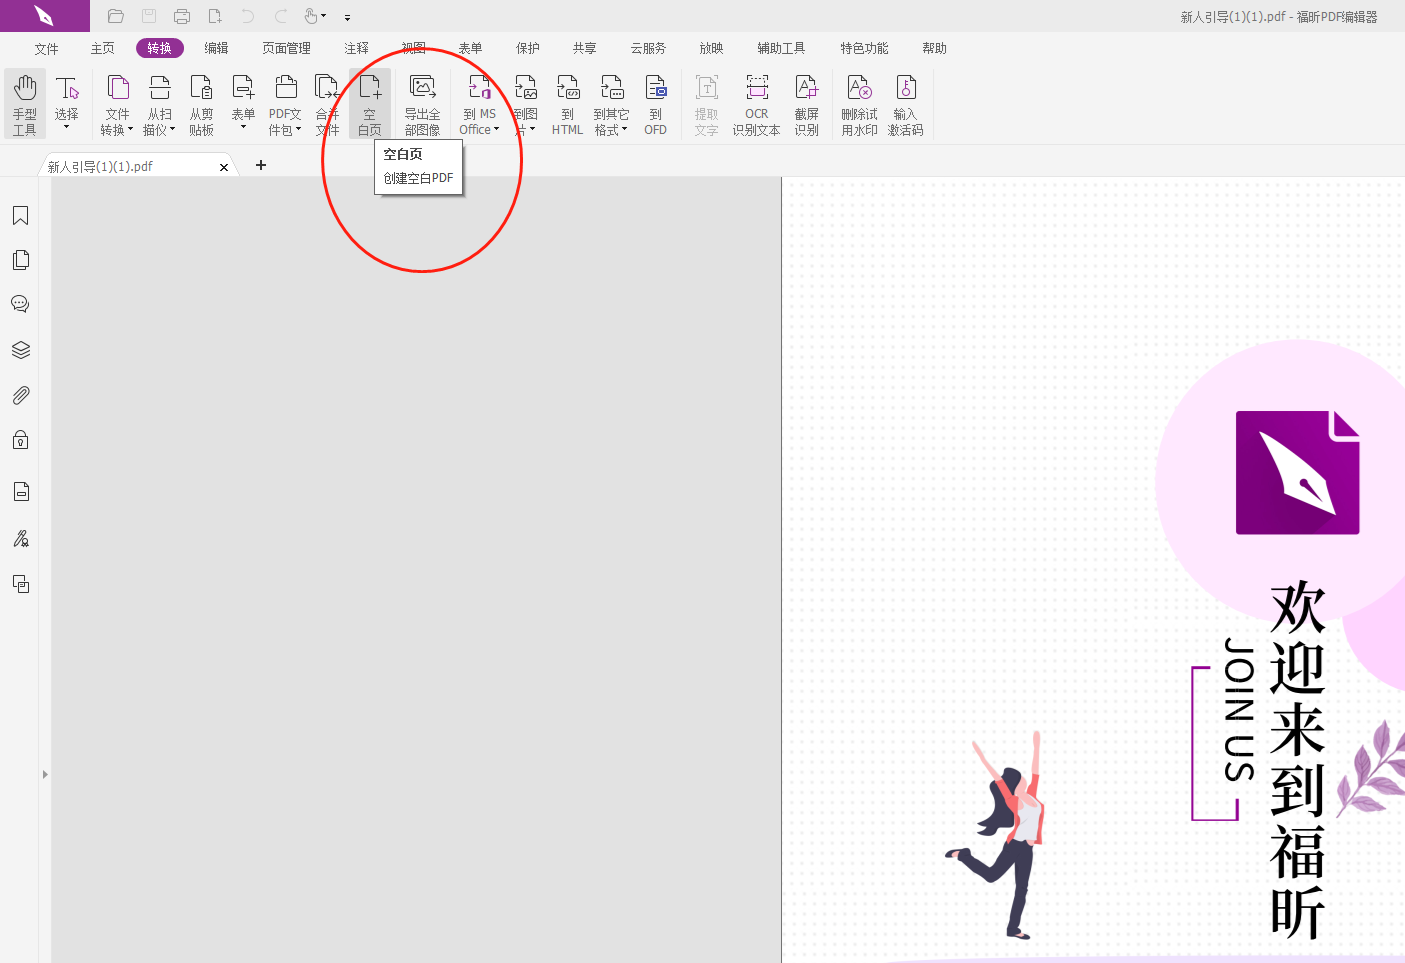Image resolution: width=1405 pixels, height=963 pixels.
Task: Open the layers panel in sidebar
Action: point(20,350)
